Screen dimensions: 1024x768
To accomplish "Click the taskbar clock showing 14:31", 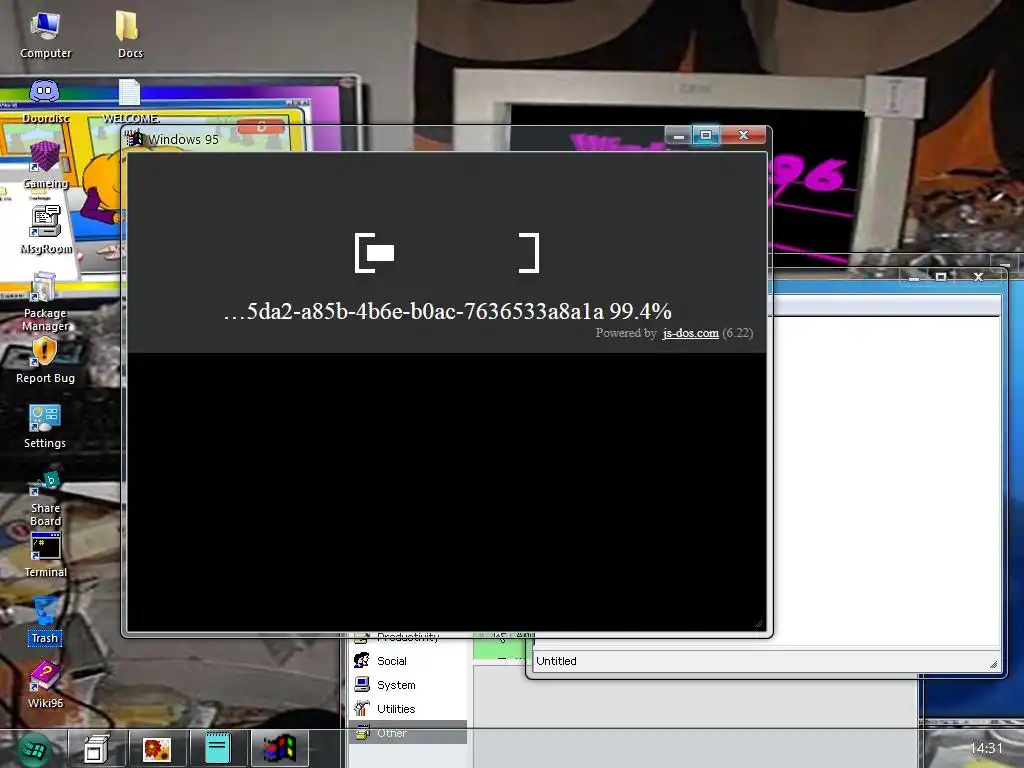I will coord(986,748).
